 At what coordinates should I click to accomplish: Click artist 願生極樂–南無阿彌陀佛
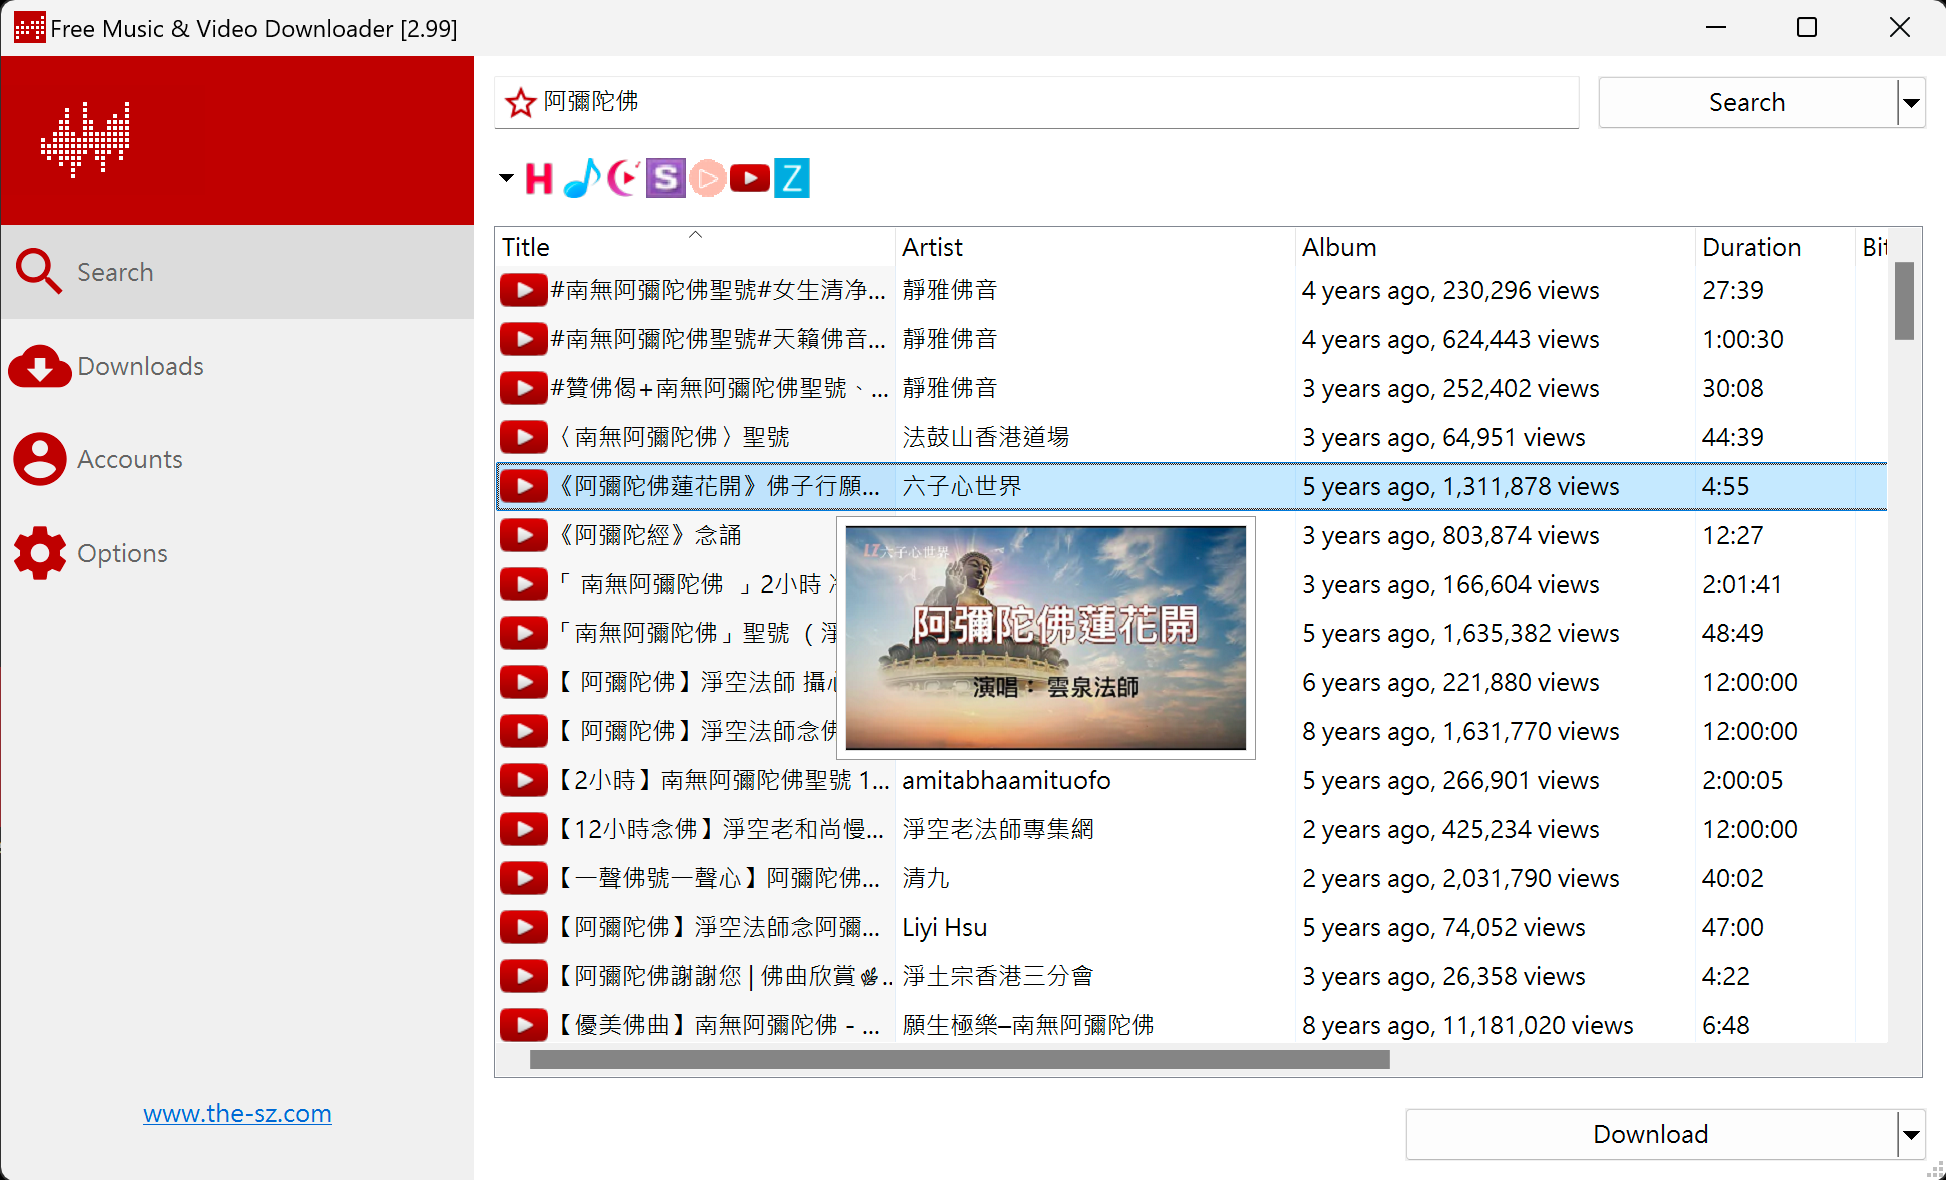coord(1028,1025)
